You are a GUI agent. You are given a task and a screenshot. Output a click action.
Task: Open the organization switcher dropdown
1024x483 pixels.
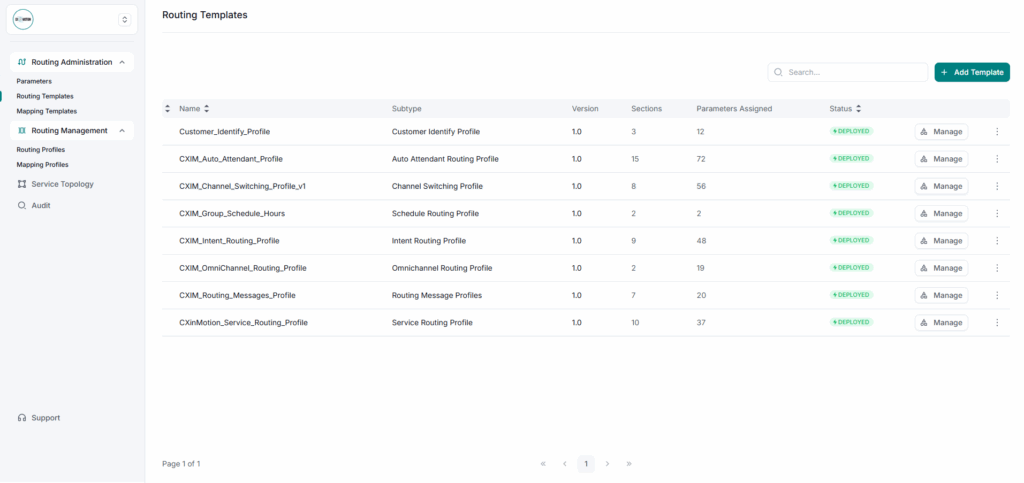click(124, 19)
